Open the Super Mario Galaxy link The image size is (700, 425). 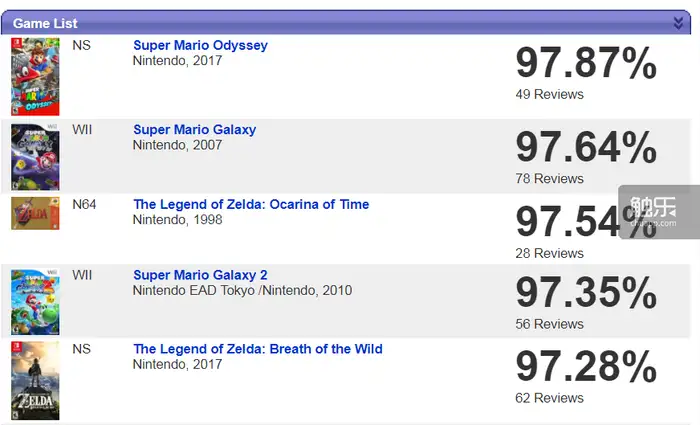[x=195, y=130]
